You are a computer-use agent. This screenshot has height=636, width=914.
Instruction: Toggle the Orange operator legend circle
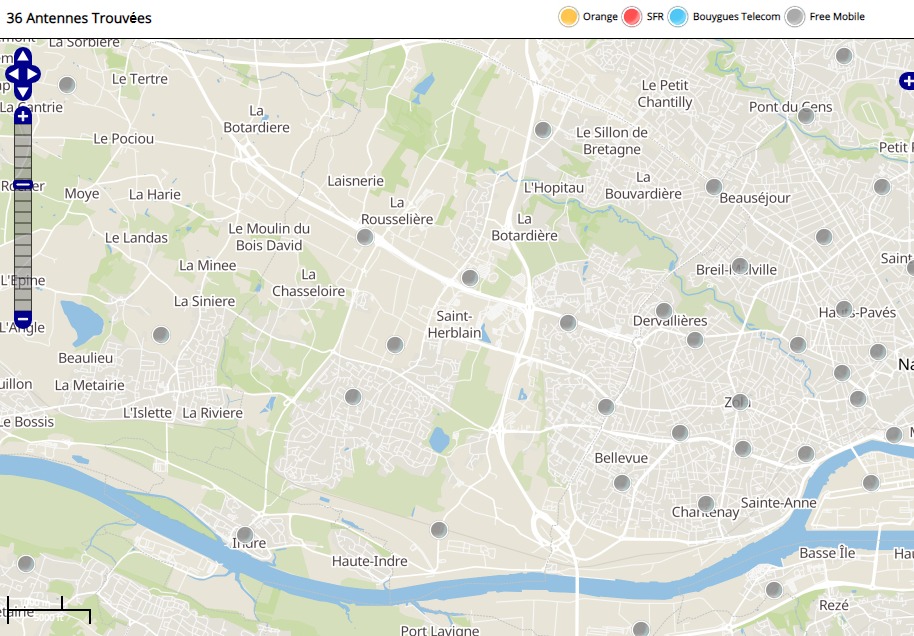569,17
